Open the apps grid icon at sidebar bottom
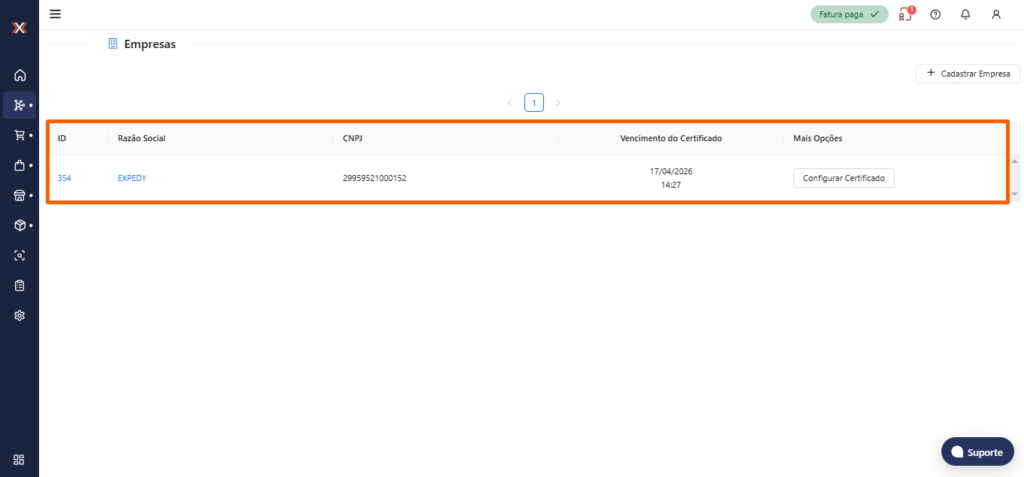The width and height of the screenshot is (1024, 477). coord(19,459)
